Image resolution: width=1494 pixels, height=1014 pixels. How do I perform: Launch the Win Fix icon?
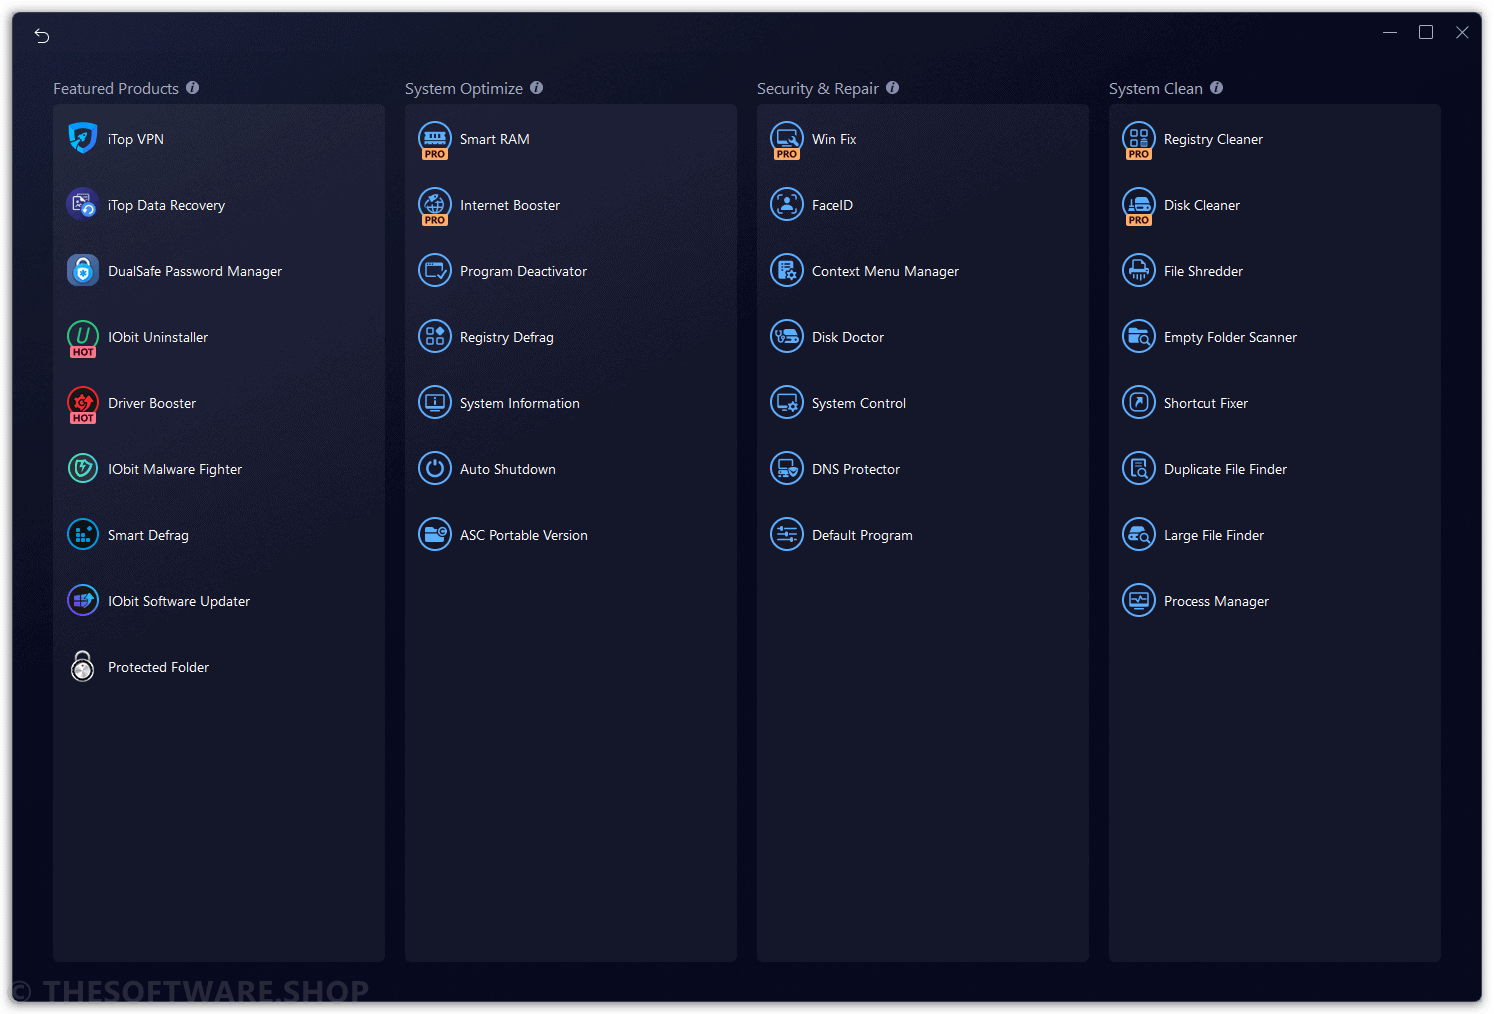point(787,140)
